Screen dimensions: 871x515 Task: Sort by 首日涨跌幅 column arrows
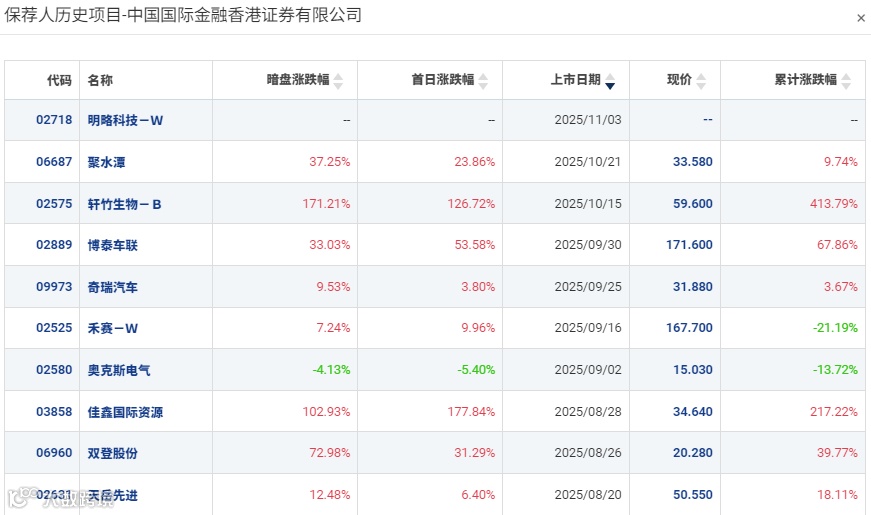[483, 81]
